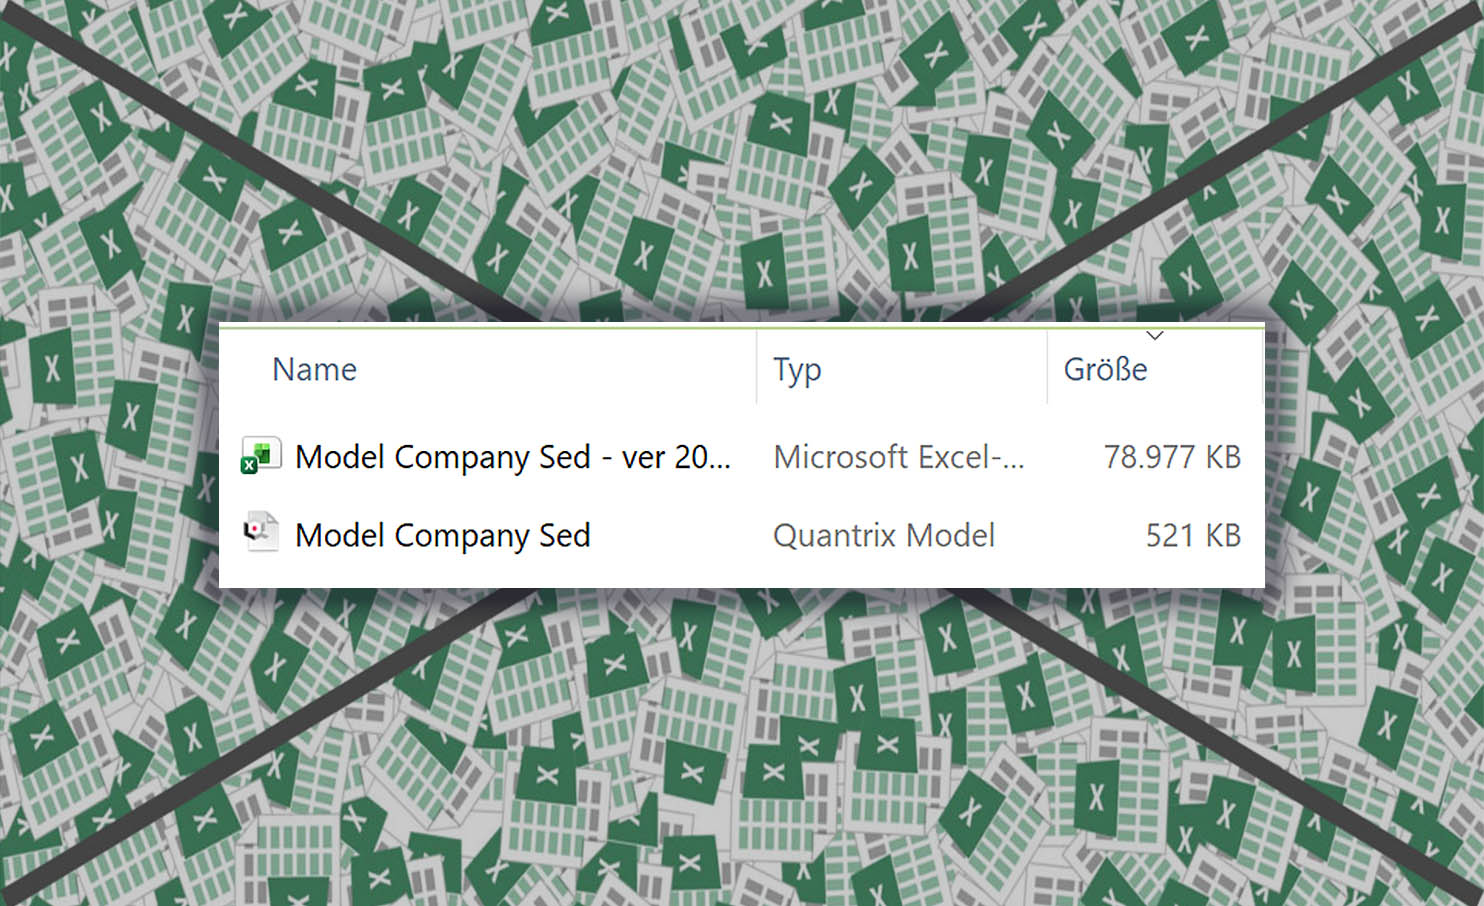The width and height of the screenshot is (1484, 906).
Task: Collapse the details panel with the top chevron
Action: (1155, 337)
